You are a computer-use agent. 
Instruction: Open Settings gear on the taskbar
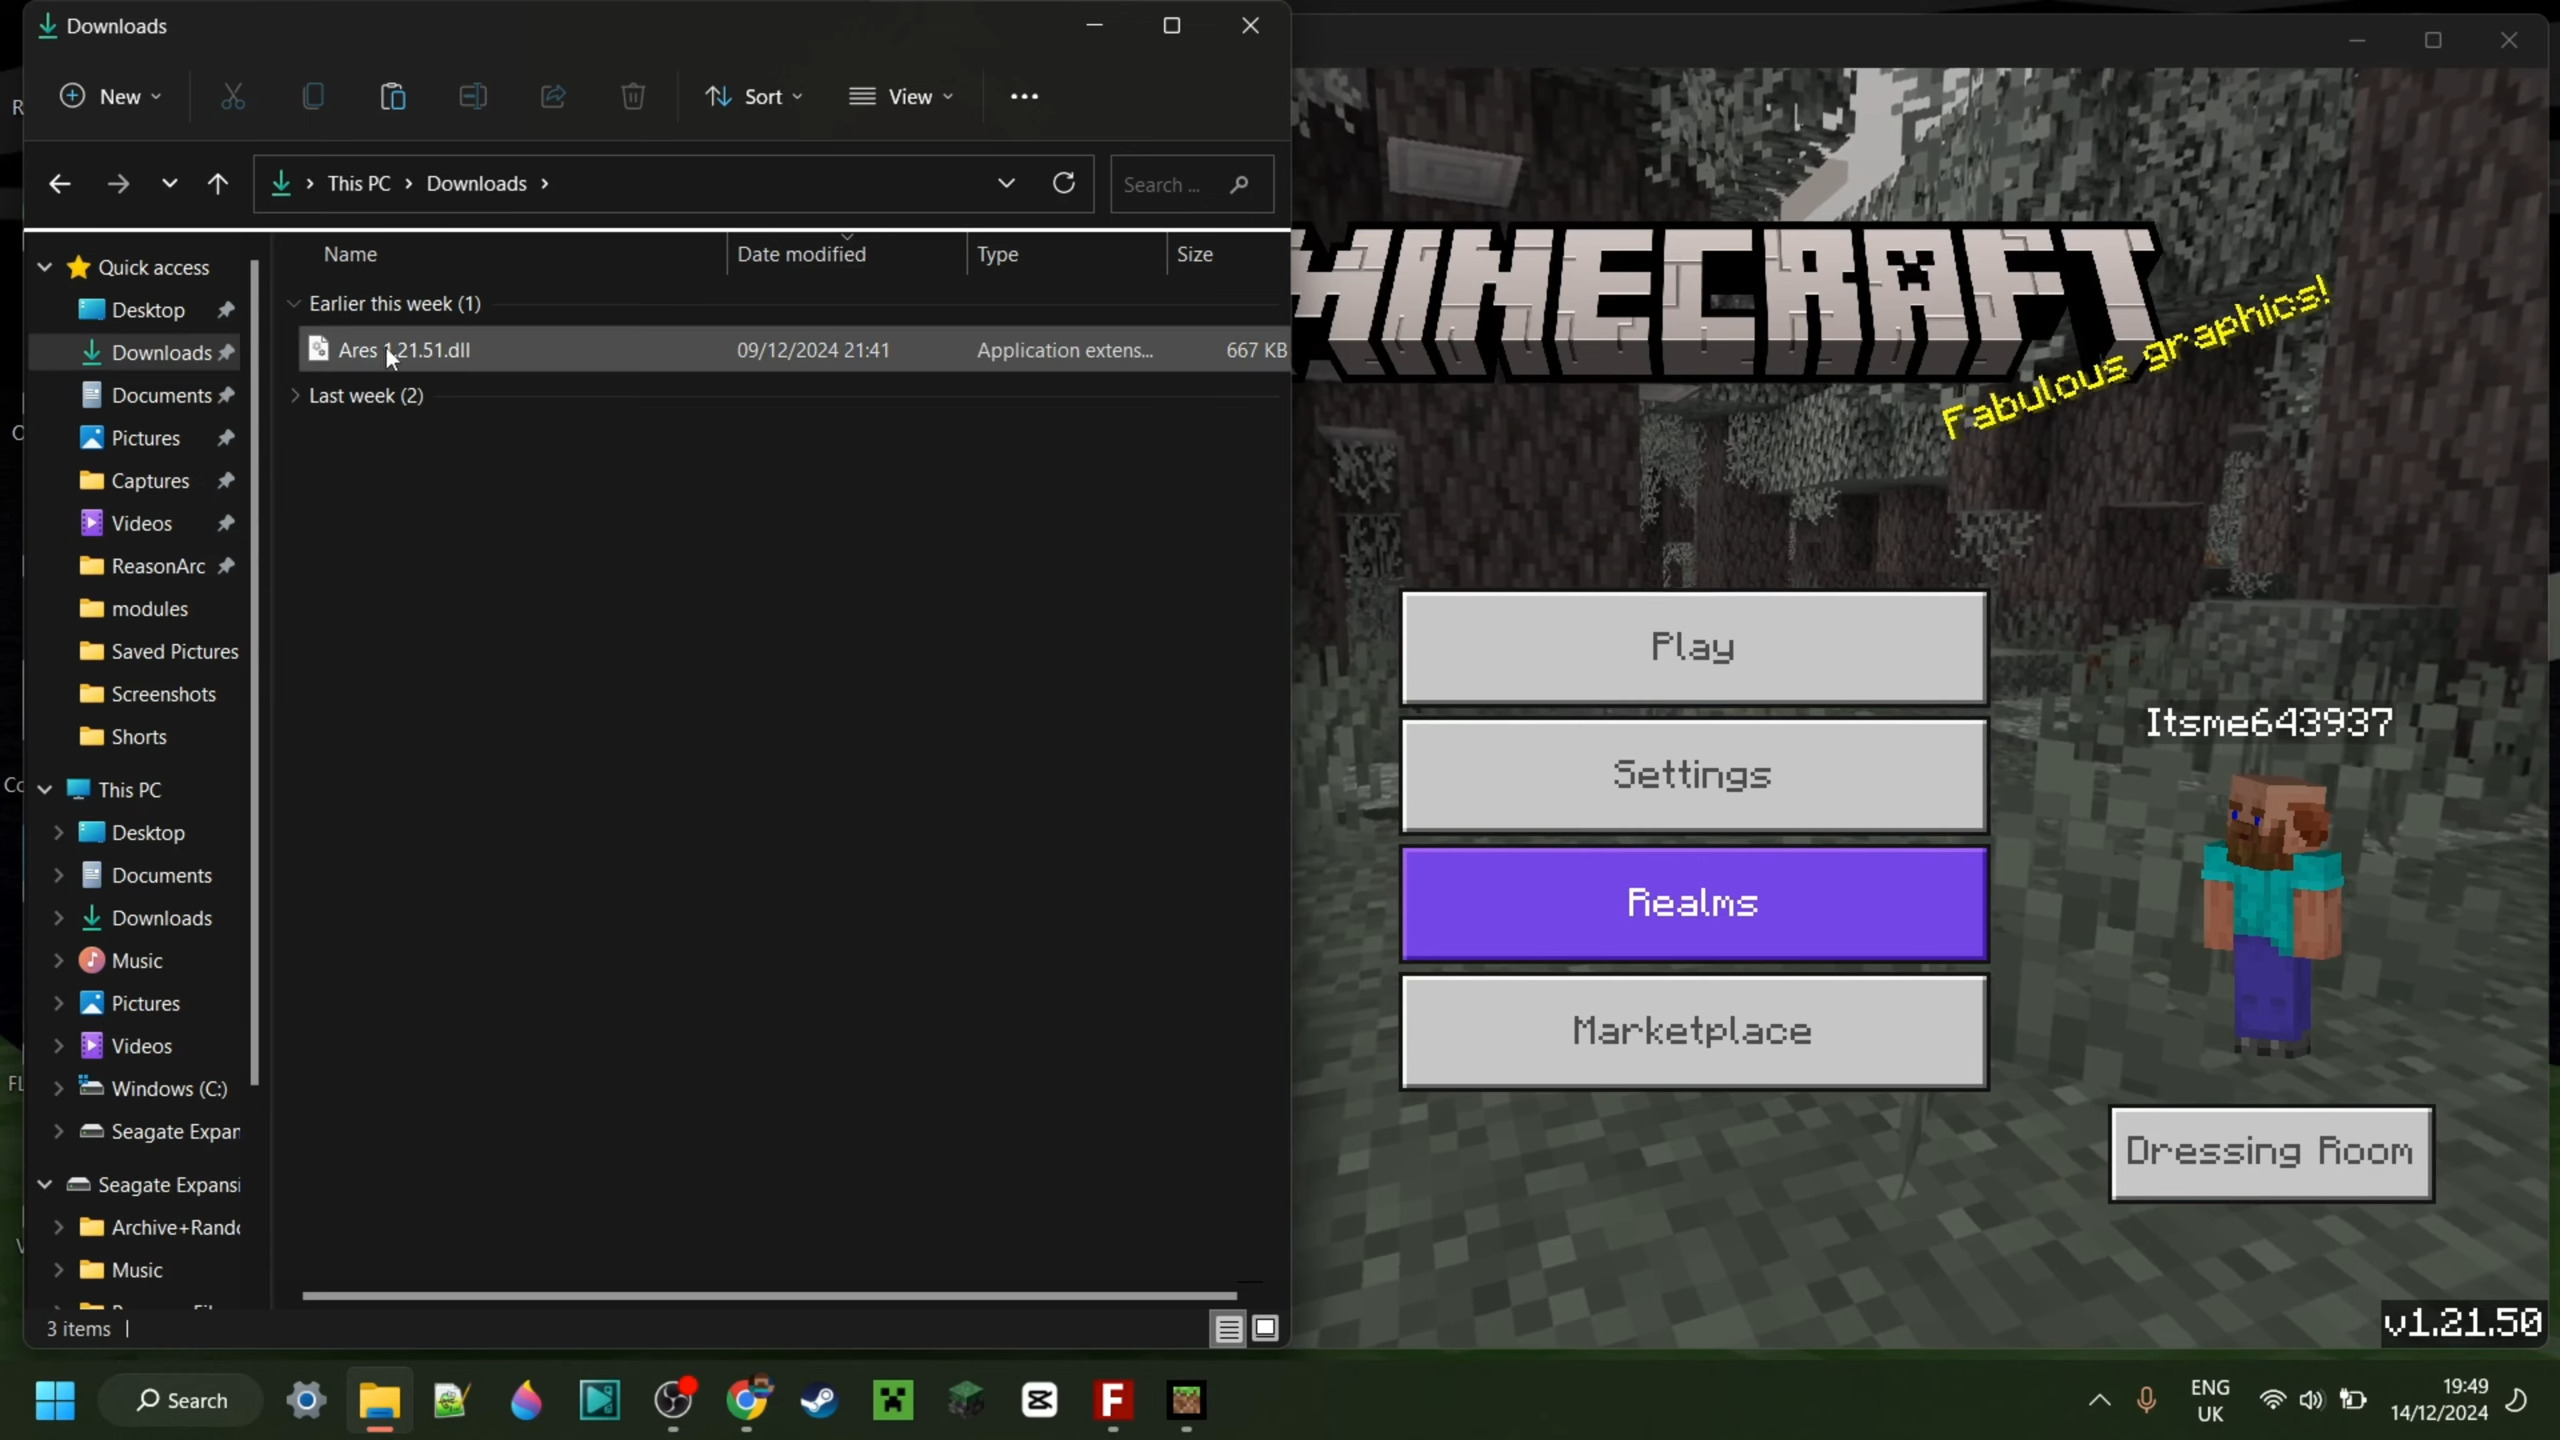click(x=306, y=1400)
